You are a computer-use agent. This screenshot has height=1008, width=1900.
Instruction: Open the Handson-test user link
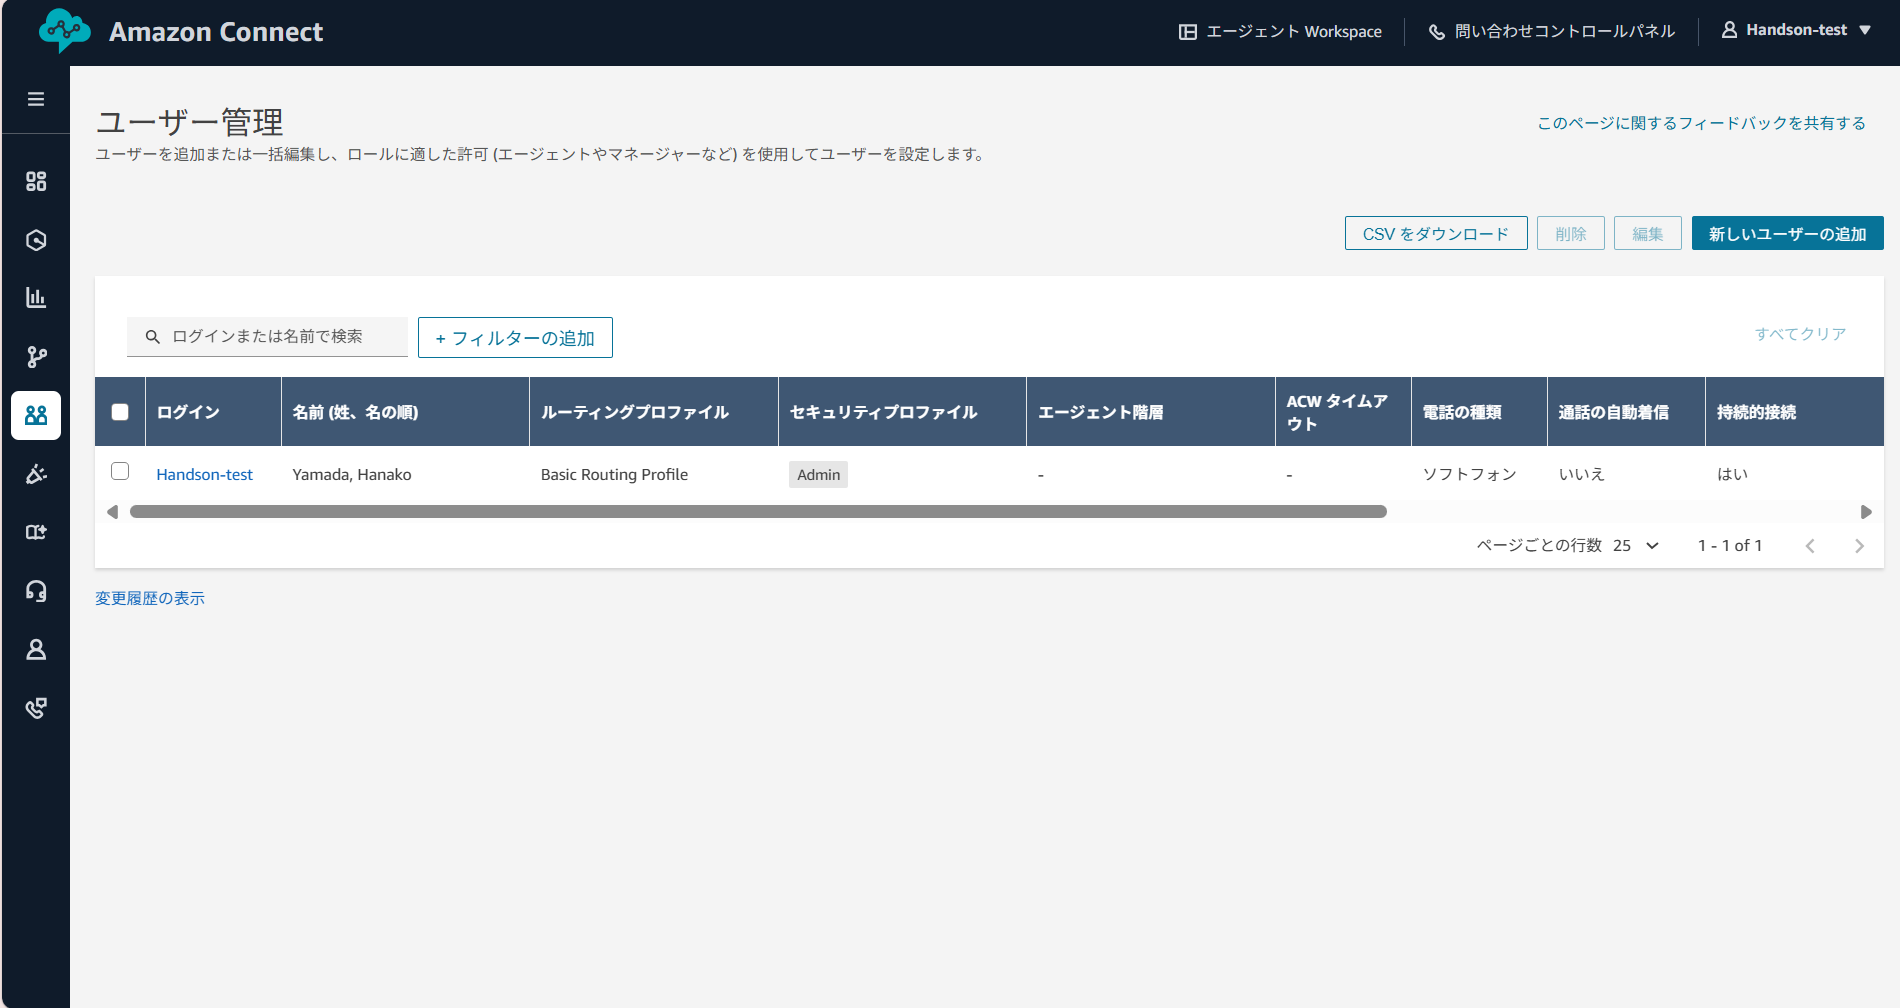[x=205, y=474]
